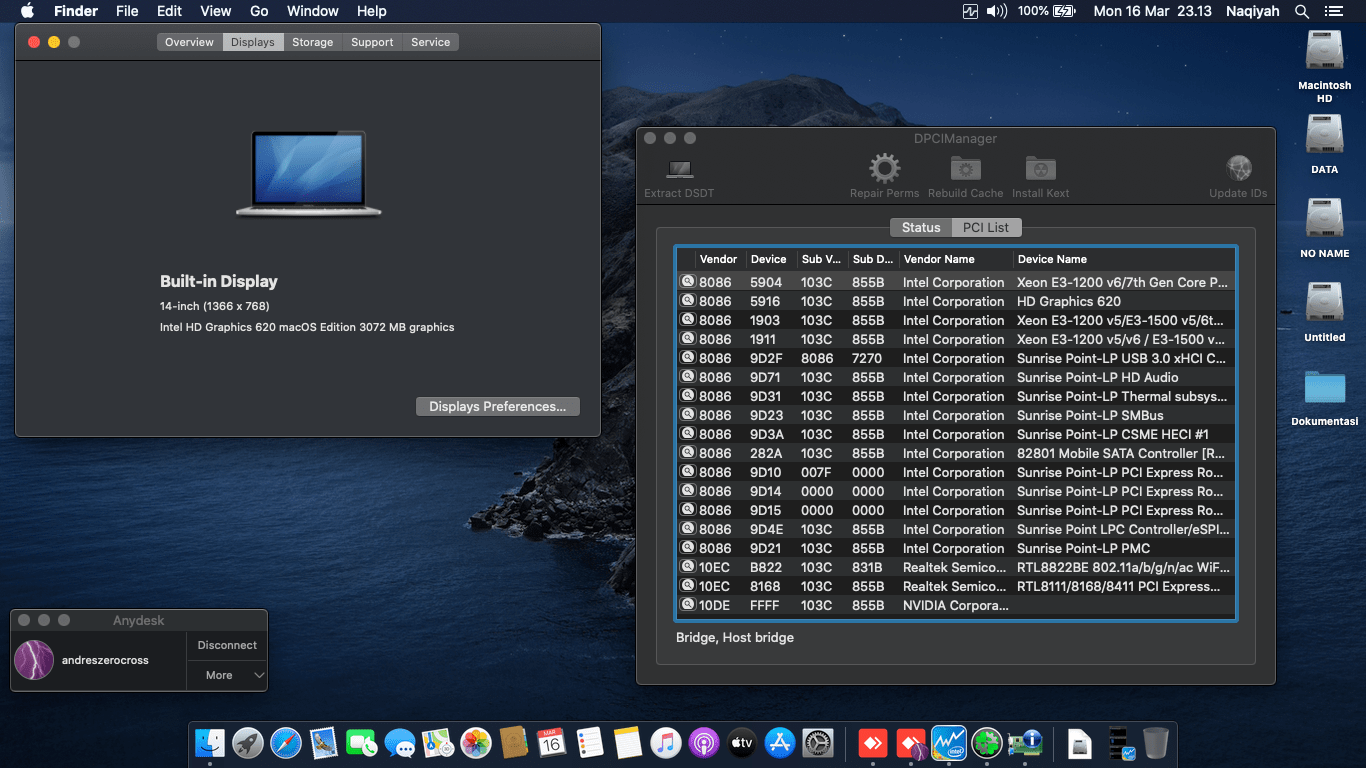The image size is (1366, 768).
Task: Click the Displays Preferences button
Action: [498, 406]
